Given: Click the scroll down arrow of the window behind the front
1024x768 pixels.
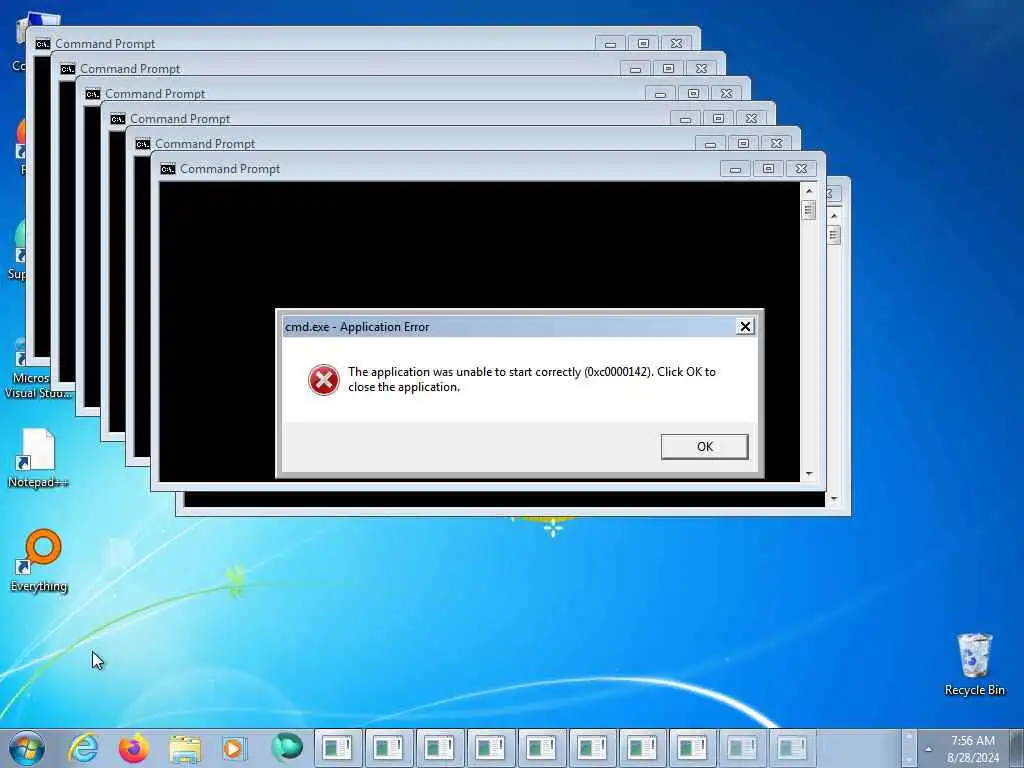Looking at the screenshot, I should [834, 500].
